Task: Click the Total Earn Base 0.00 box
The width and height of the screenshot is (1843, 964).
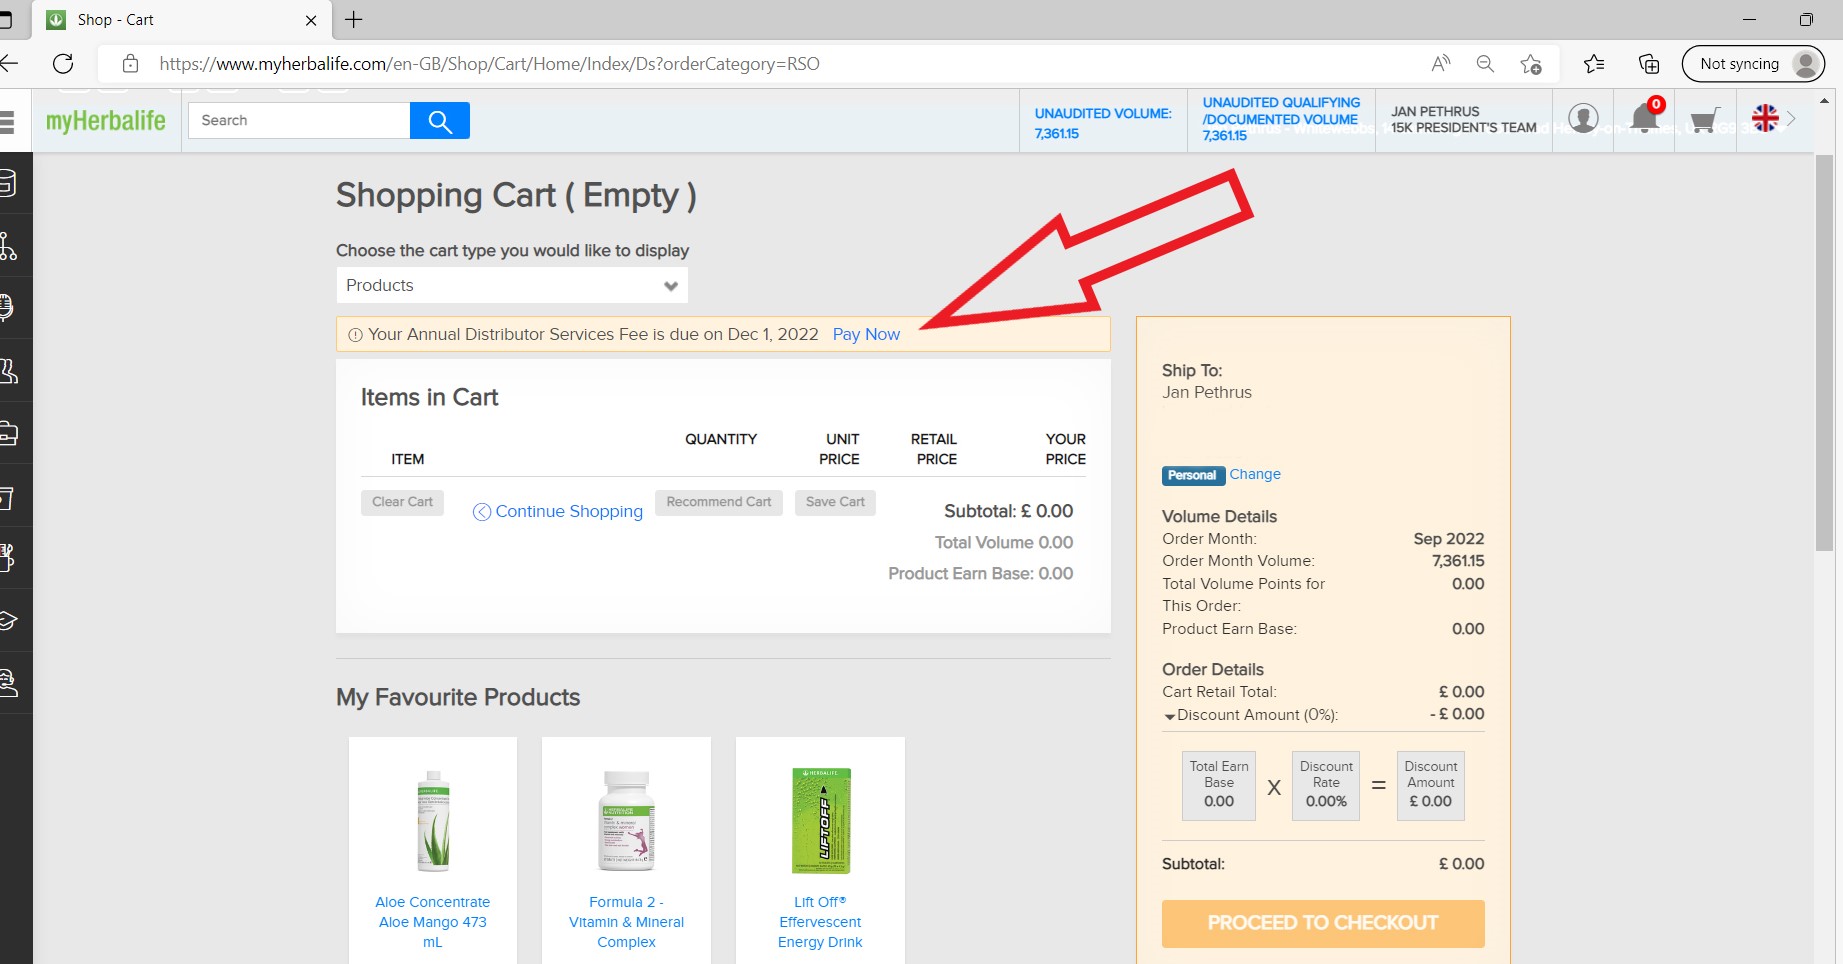Action: click(x=1219, y=786)
